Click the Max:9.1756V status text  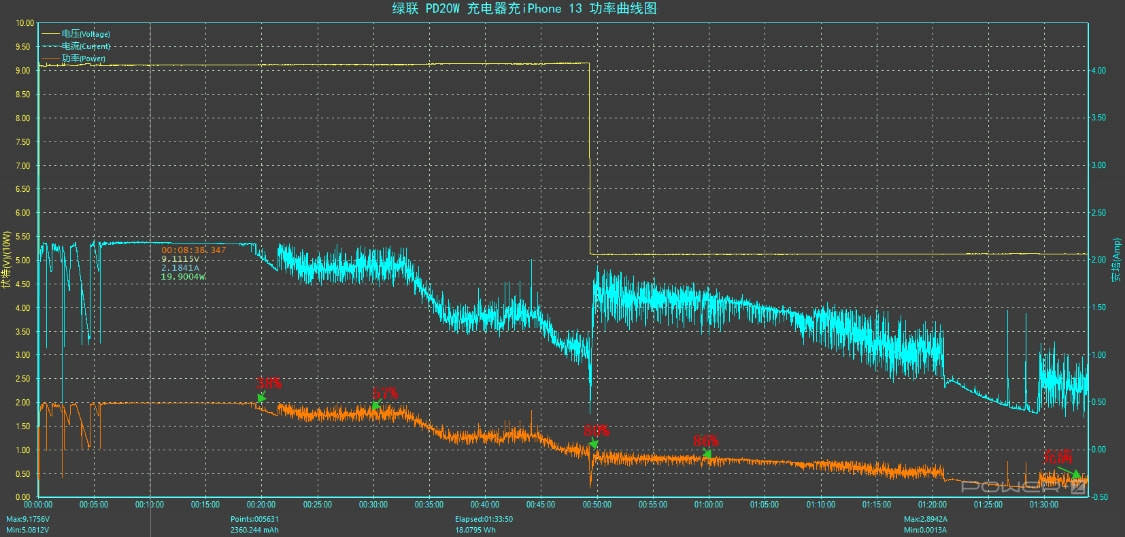click(x=28, y=518)
